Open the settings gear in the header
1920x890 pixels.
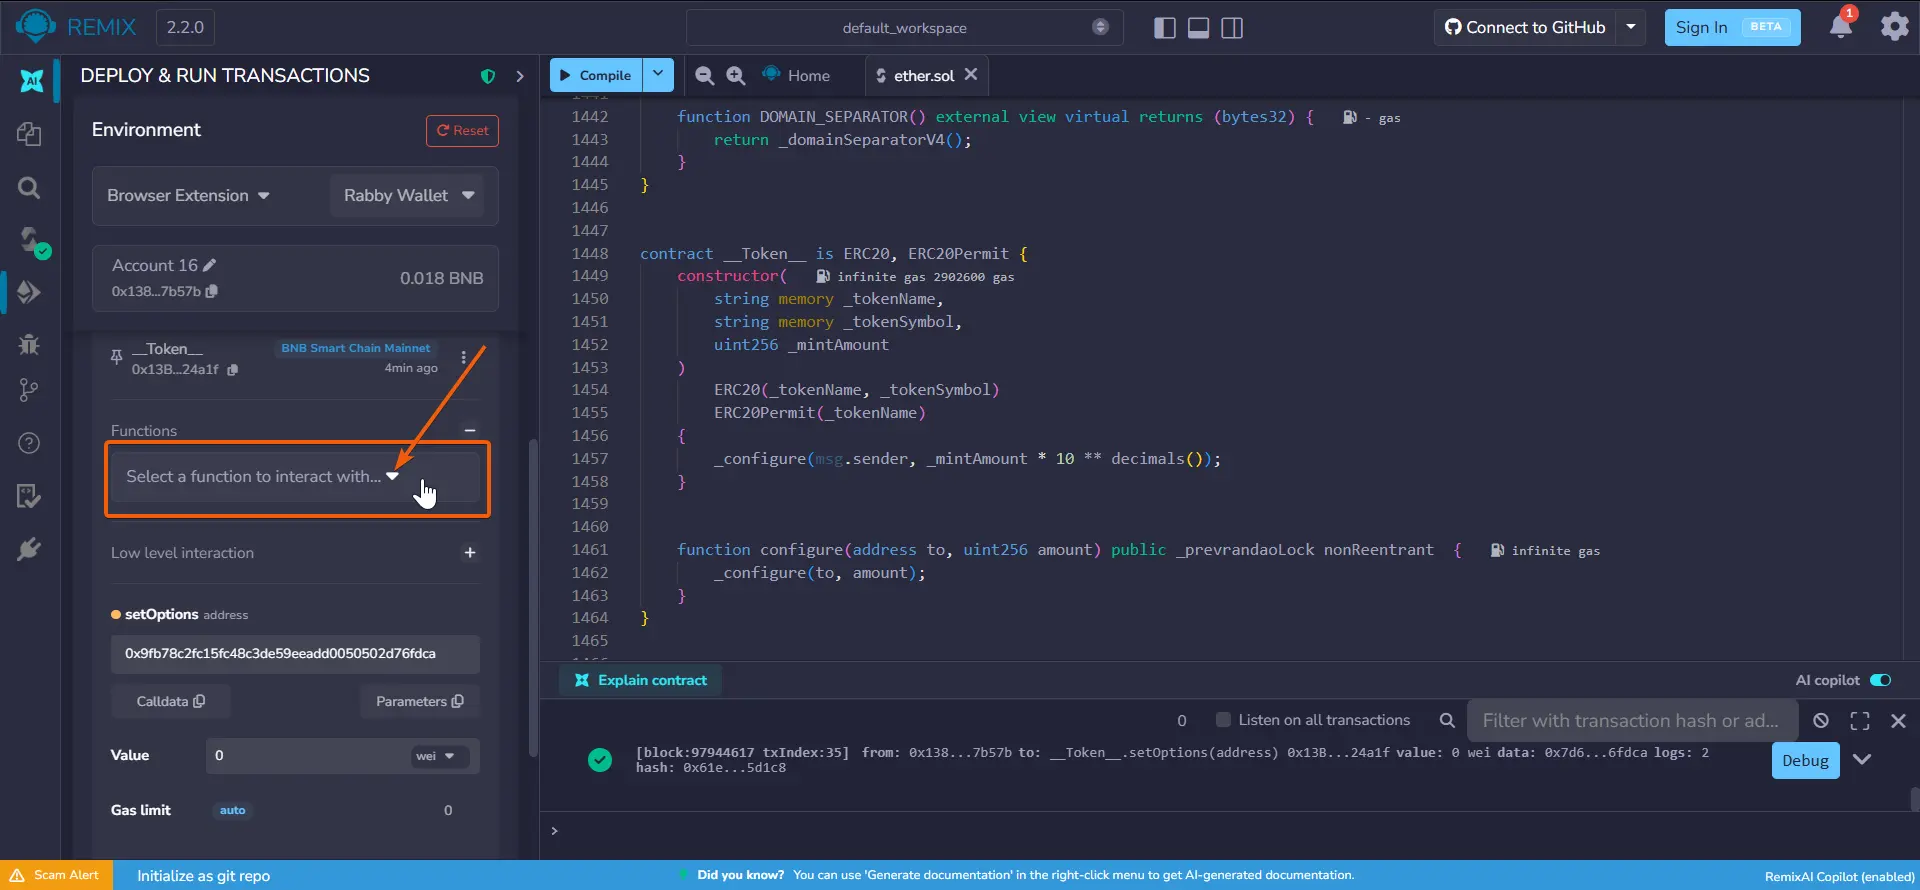coord(1894,27)
